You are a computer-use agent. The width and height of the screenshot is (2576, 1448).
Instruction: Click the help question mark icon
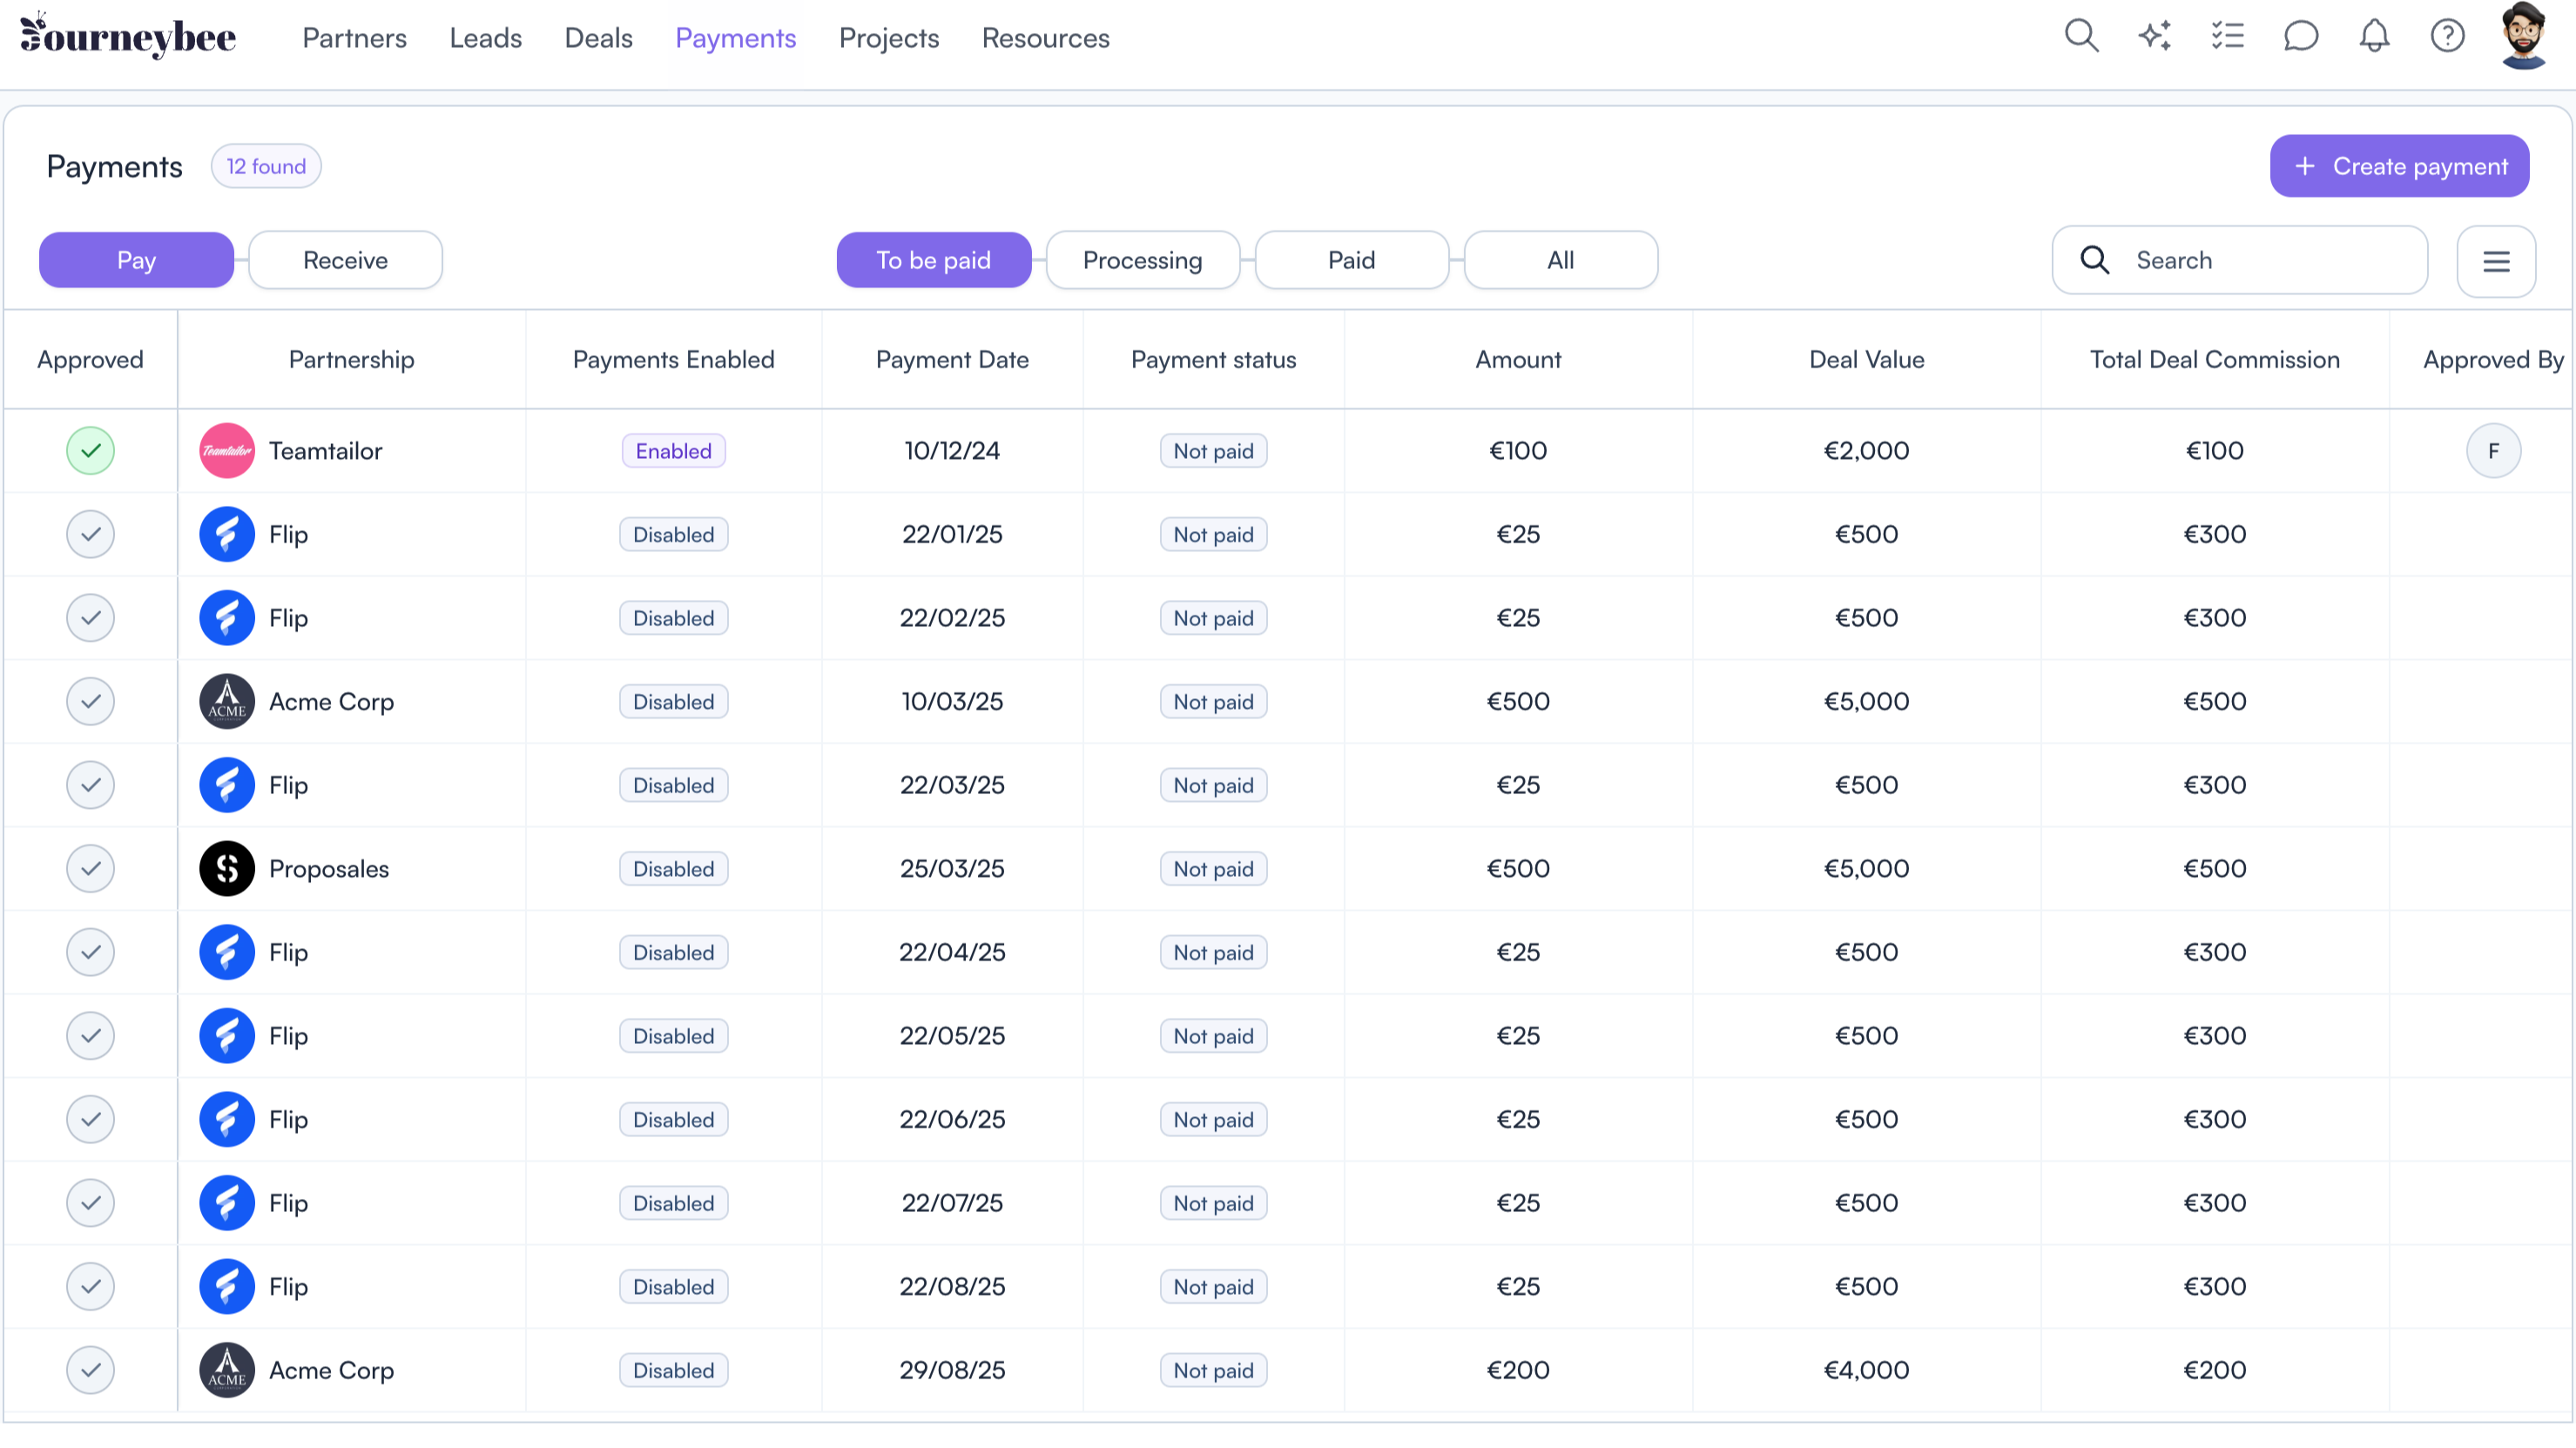coord(2447,37)
